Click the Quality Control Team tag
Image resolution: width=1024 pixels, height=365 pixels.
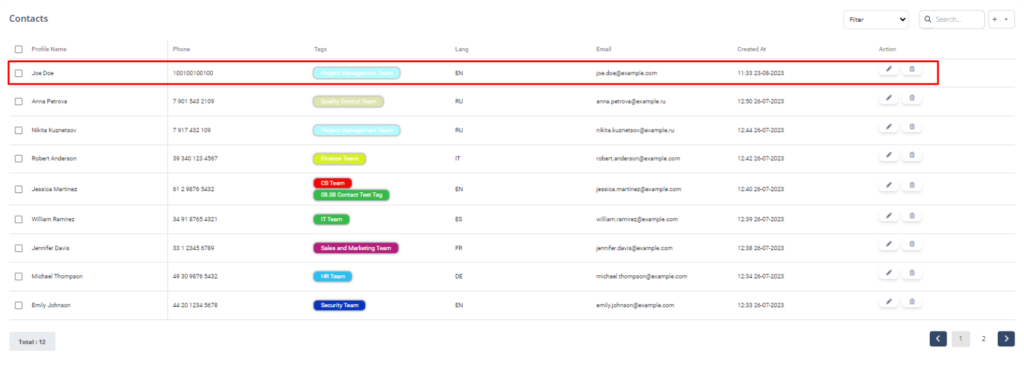coord(348,102)
